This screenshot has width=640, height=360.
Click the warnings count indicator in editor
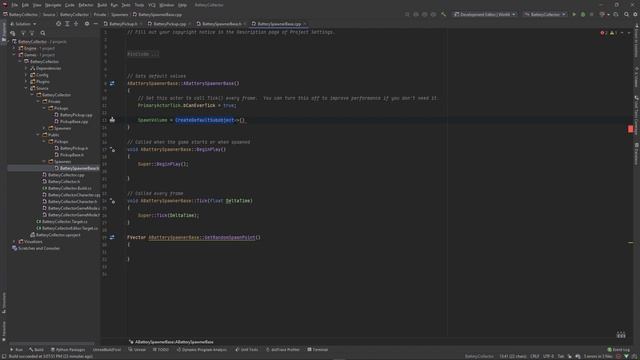pos(613,33)
